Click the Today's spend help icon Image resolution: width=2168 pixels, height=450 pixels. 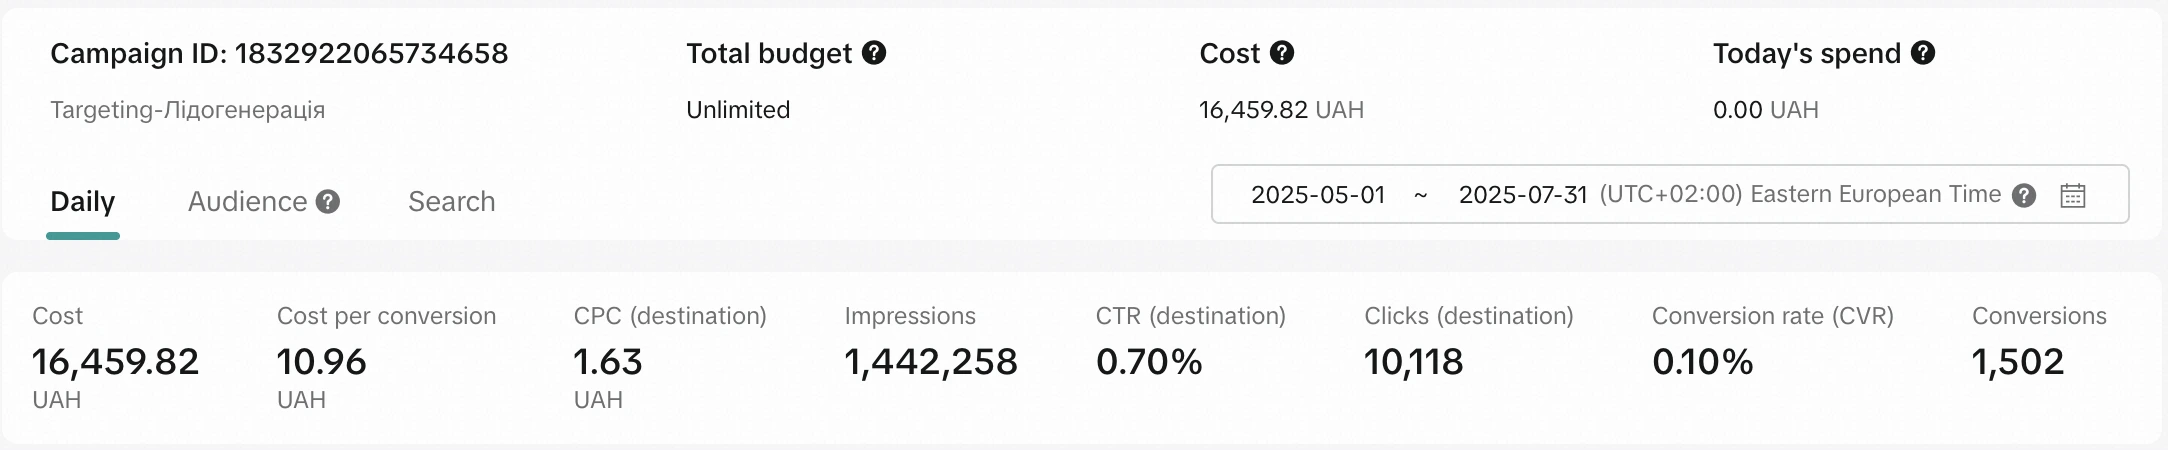[x=1923, y=53]
